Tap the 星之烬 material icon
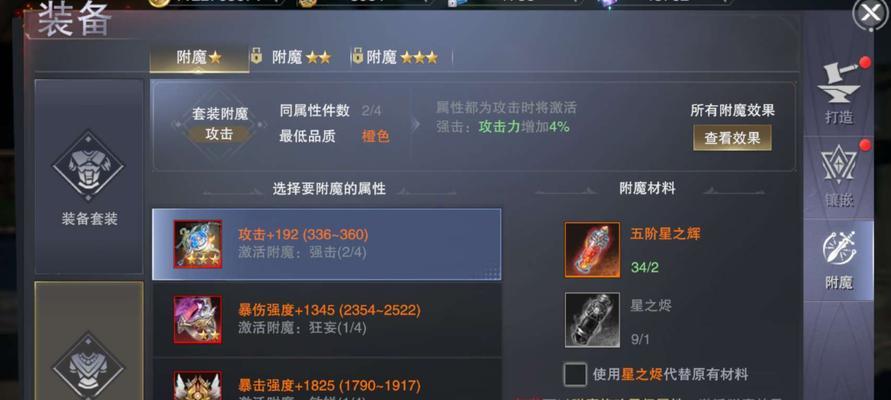The height and width of the screenshot is (400, 891). [592, 319]
